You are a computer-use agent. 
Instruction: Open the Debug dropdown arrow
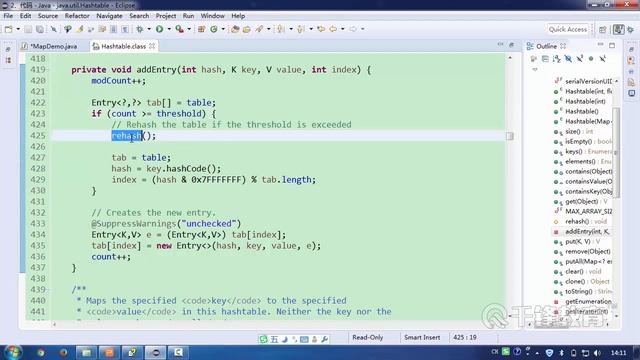tap(149, 29)
